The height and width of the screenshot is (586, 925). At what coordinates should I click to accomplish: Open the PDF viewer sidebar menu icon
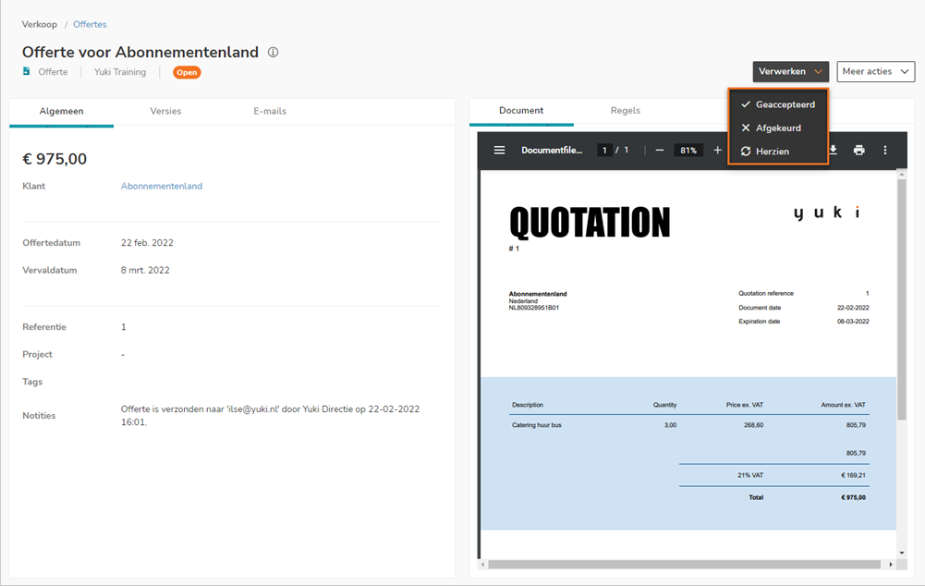pos(499,150)
